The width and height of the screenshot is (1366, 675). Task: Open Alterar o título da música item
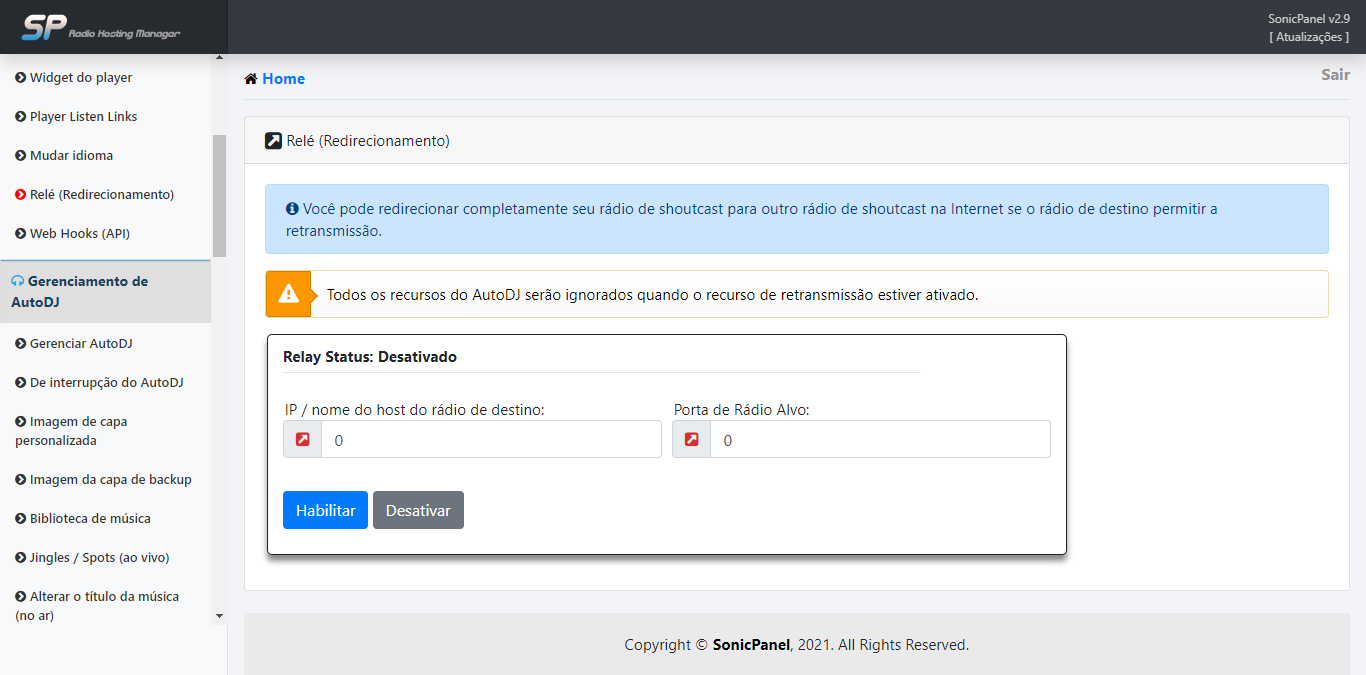(x=97, y=606)
